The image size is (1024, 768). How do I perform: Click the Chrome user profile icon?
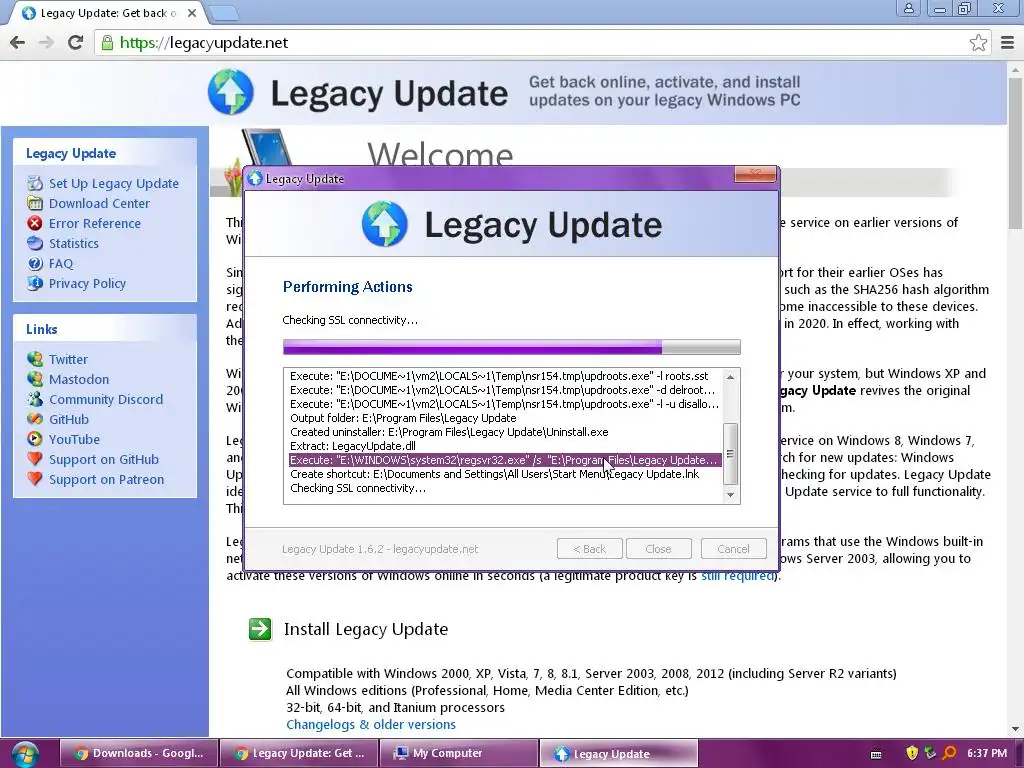tap(908, 8)
